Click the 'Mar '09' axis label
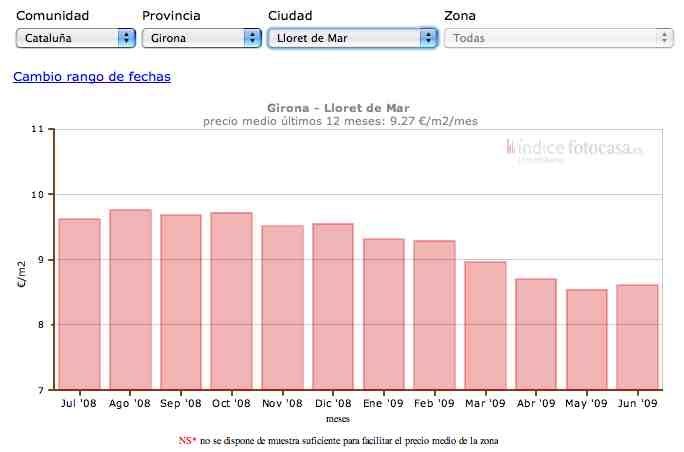684x452 pixels. click(485, 403)
